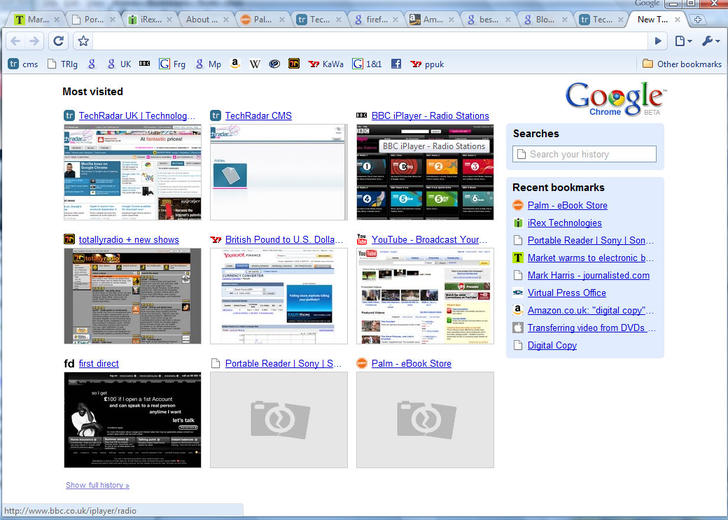Click the YouTube favicon beside its title

[362, 240]
